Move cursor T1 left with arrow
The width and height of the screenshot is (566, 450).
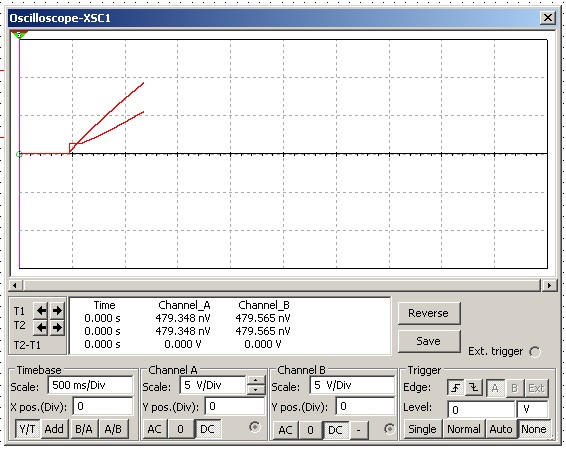tap(41, 310)
